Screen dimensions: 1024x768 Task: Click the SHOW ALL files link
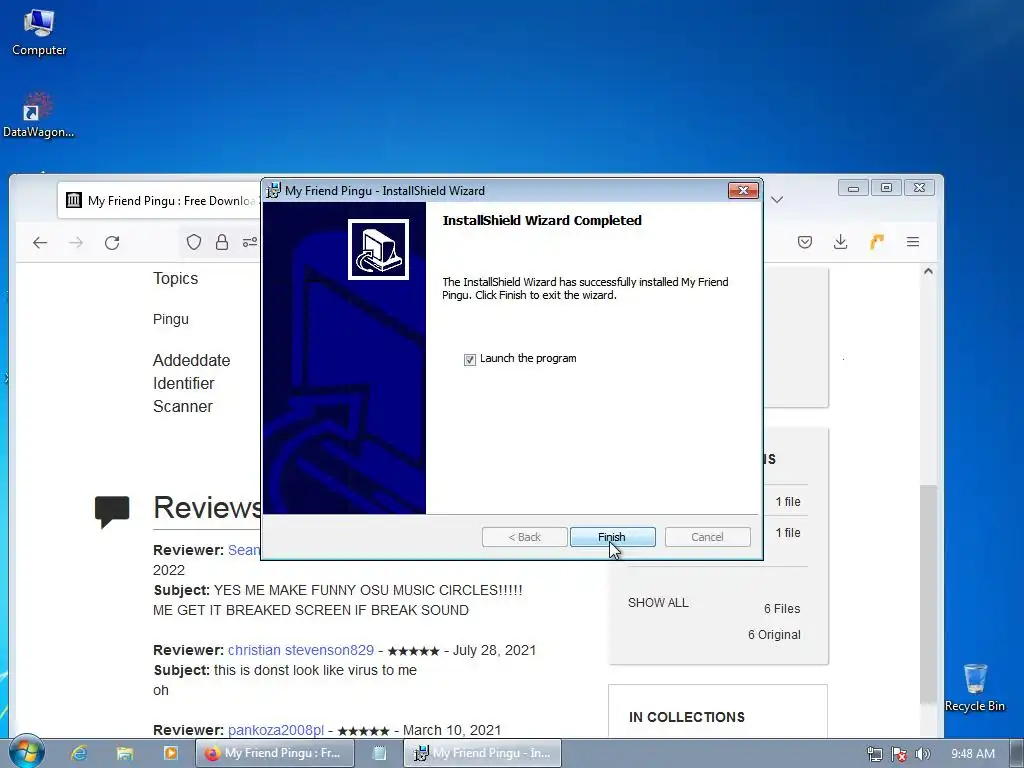coord(658,603)
